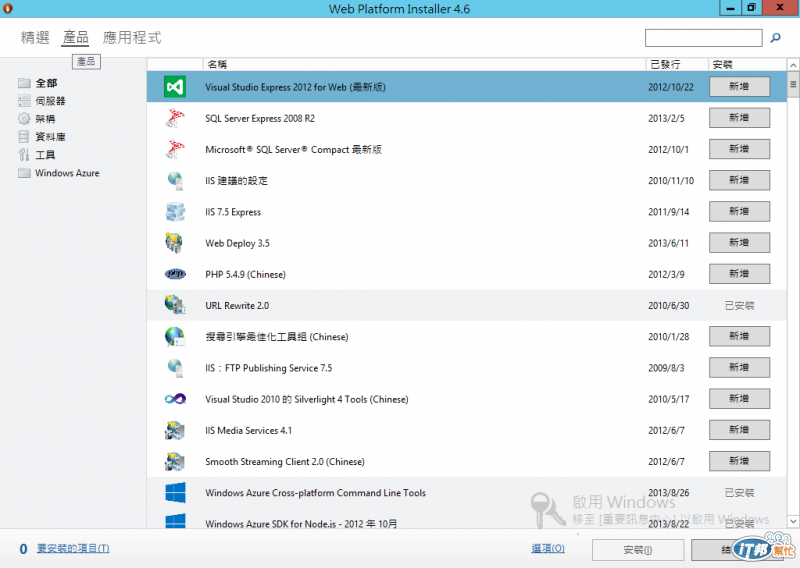Click the IIS 7.5 Express icon

pyautogui.click(x=175, y=212)
